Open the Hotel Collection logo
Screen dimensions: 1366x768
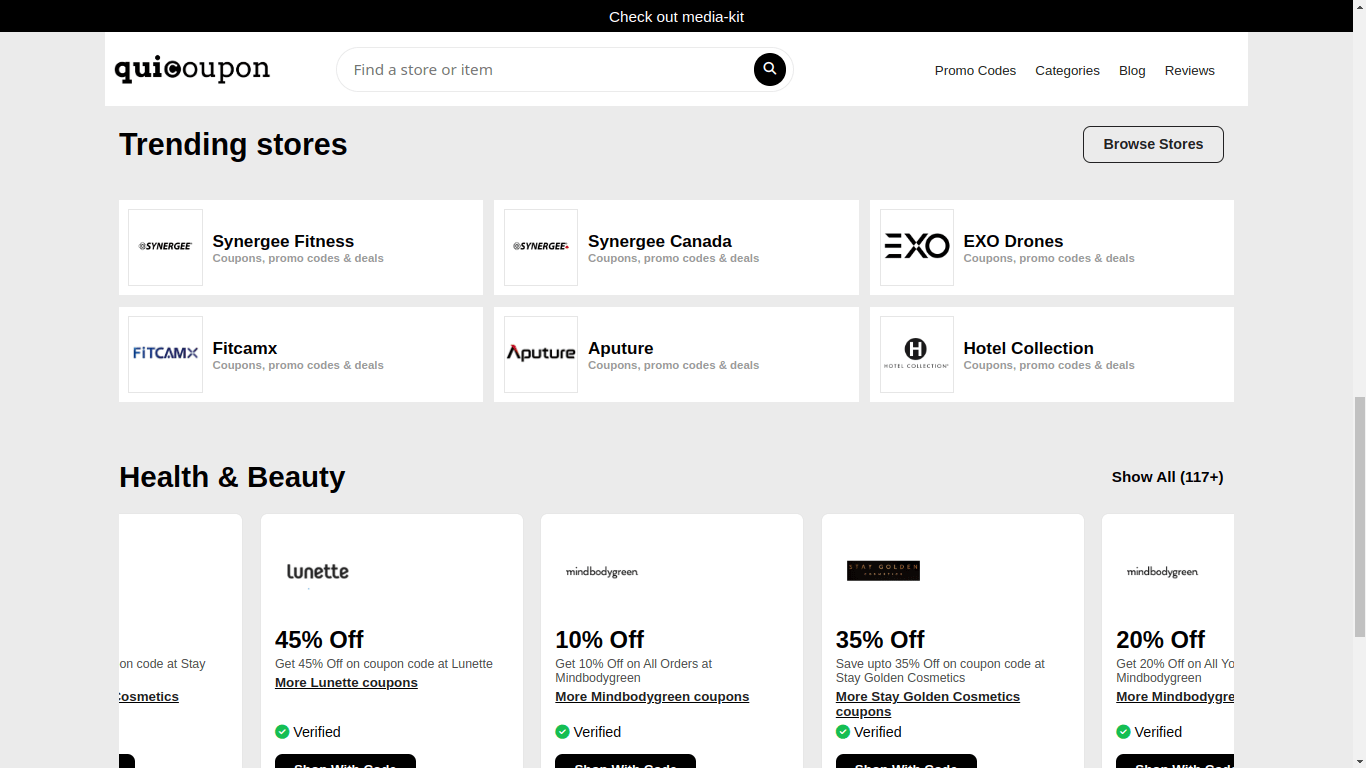916,354
